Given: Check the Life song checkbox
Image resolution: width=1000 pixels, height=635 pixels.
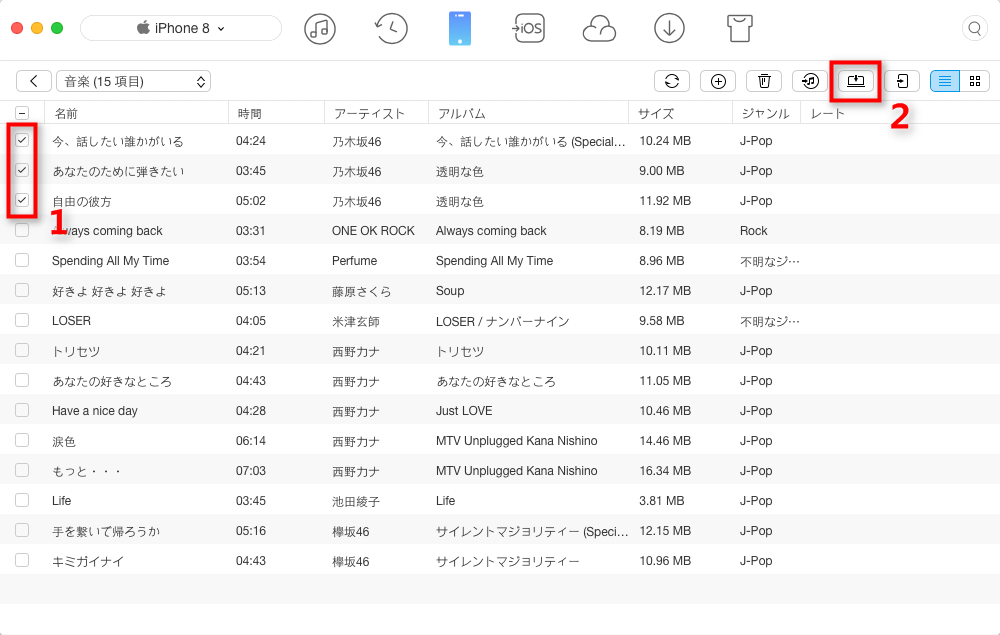Looking at the screenshot, I should 22,500.
